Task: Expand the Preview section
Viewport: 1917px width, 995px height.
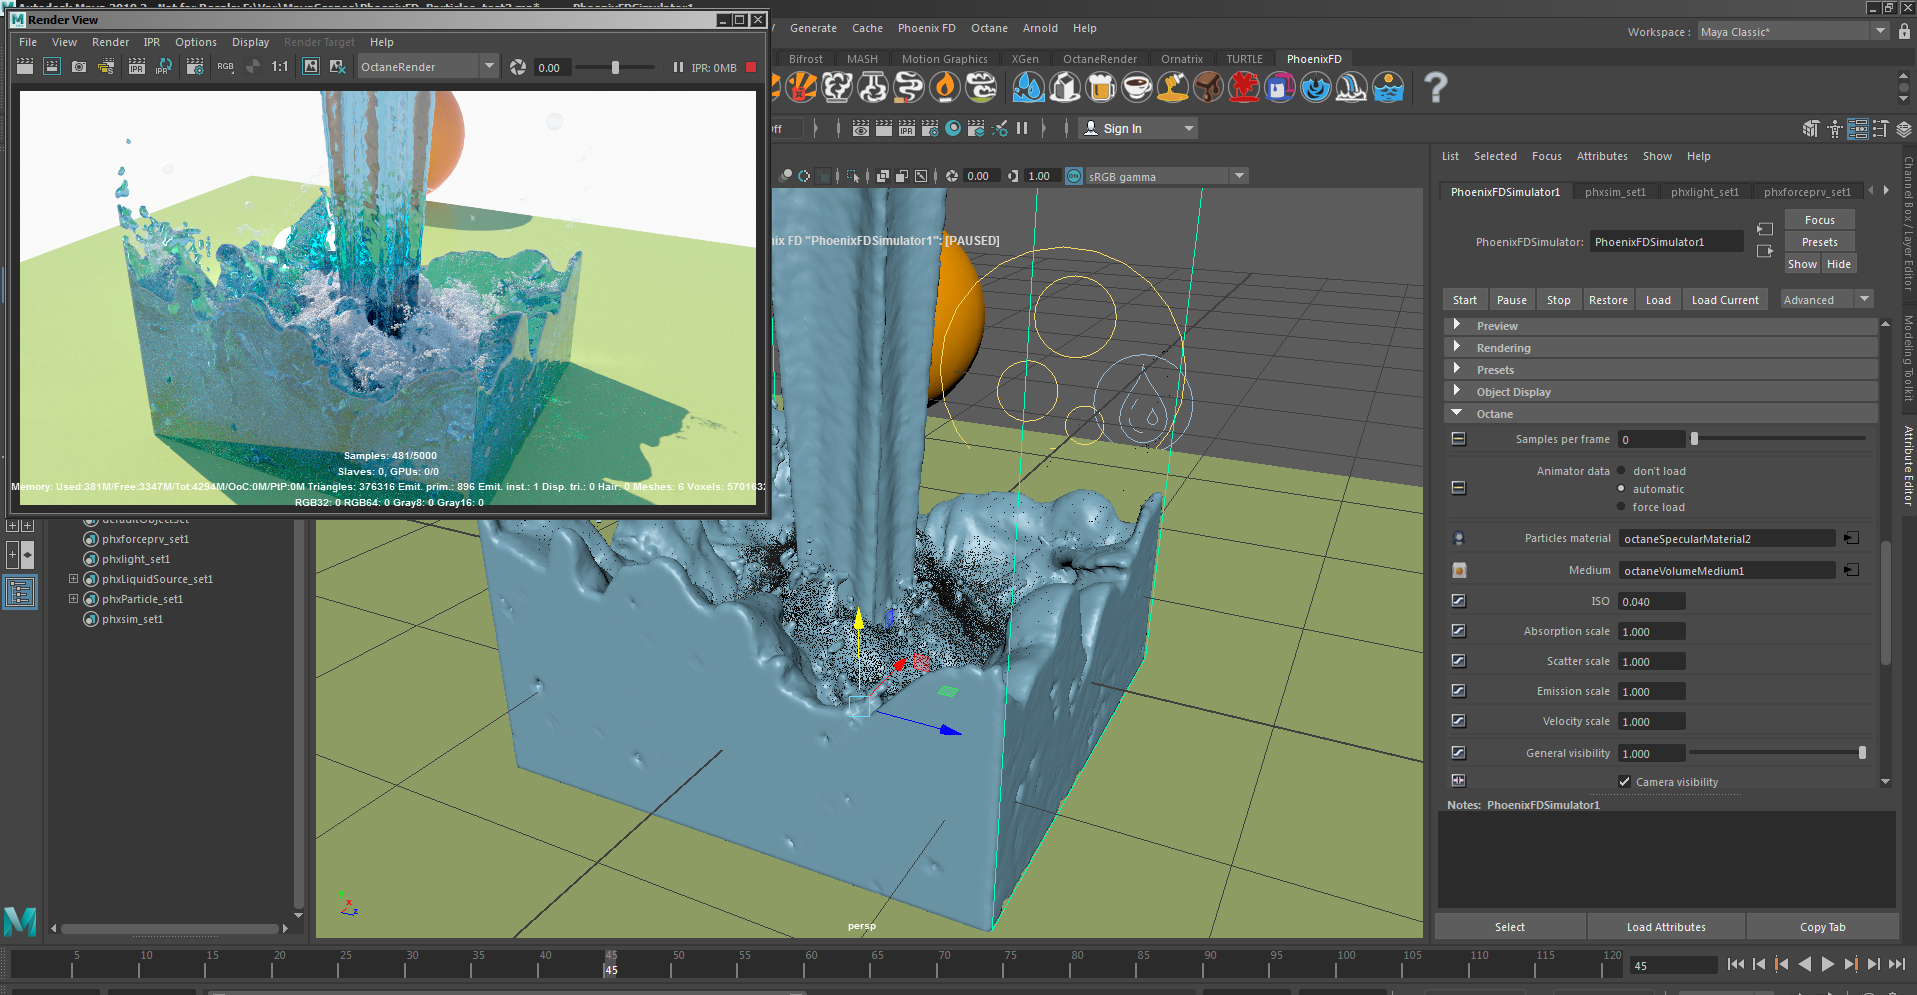Action: click(1457, 325)
